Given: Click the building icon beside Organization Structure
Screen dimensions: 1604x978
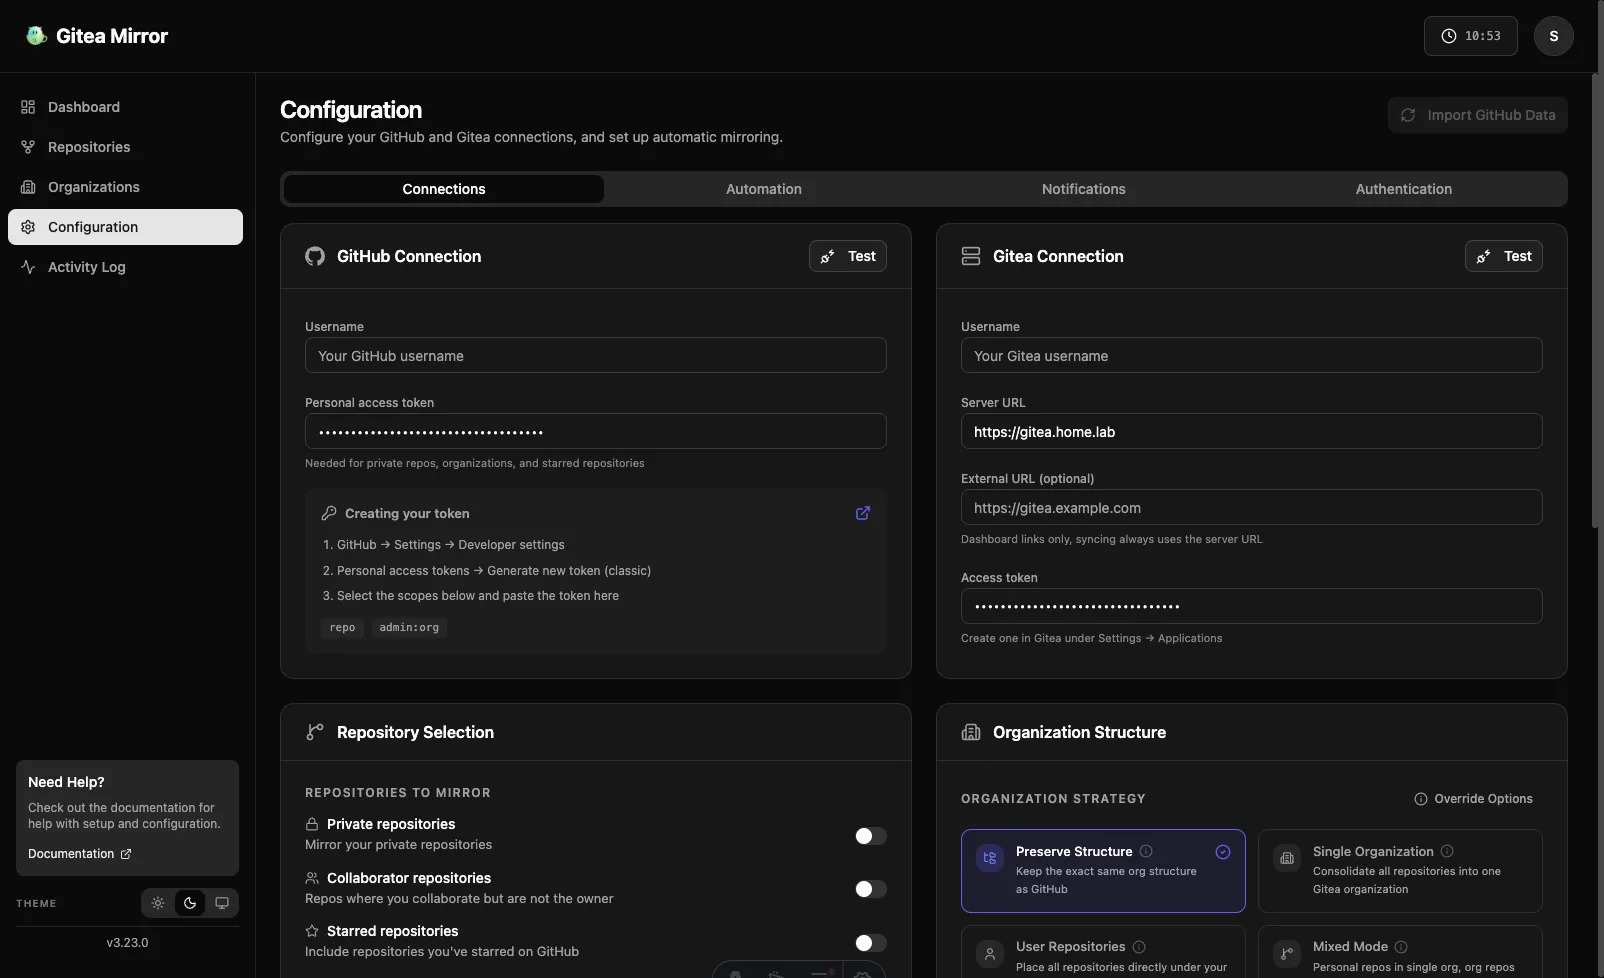Looking at the screenshot, I should (971, 732).
